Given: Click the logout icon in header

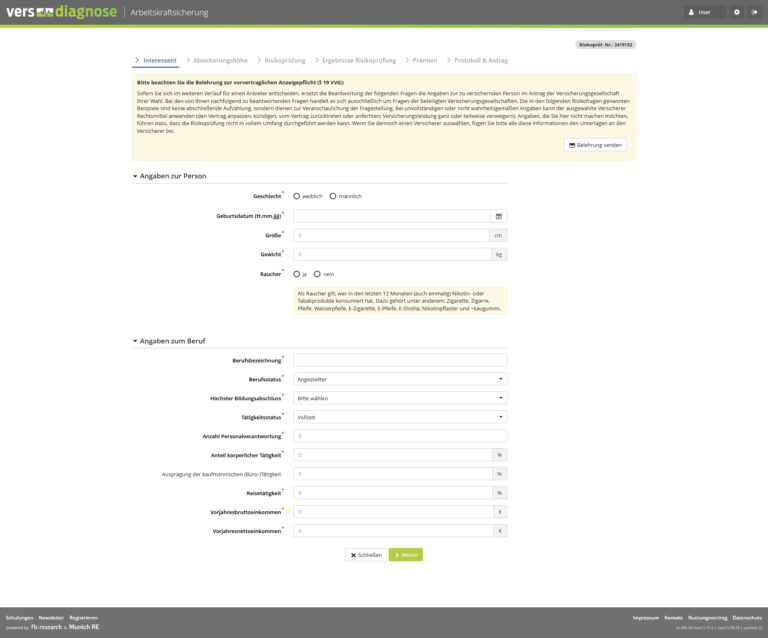Looking at the screenshot, I should [x=754, y=12].
